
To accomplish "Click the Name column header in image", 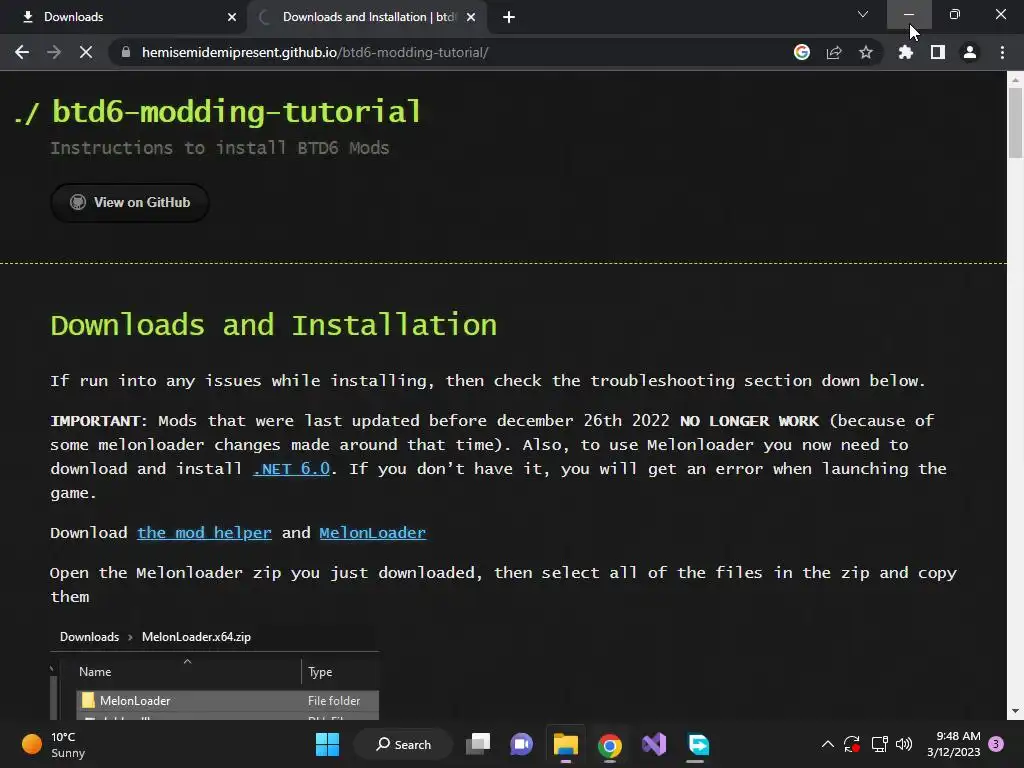I will coord(95,672).
